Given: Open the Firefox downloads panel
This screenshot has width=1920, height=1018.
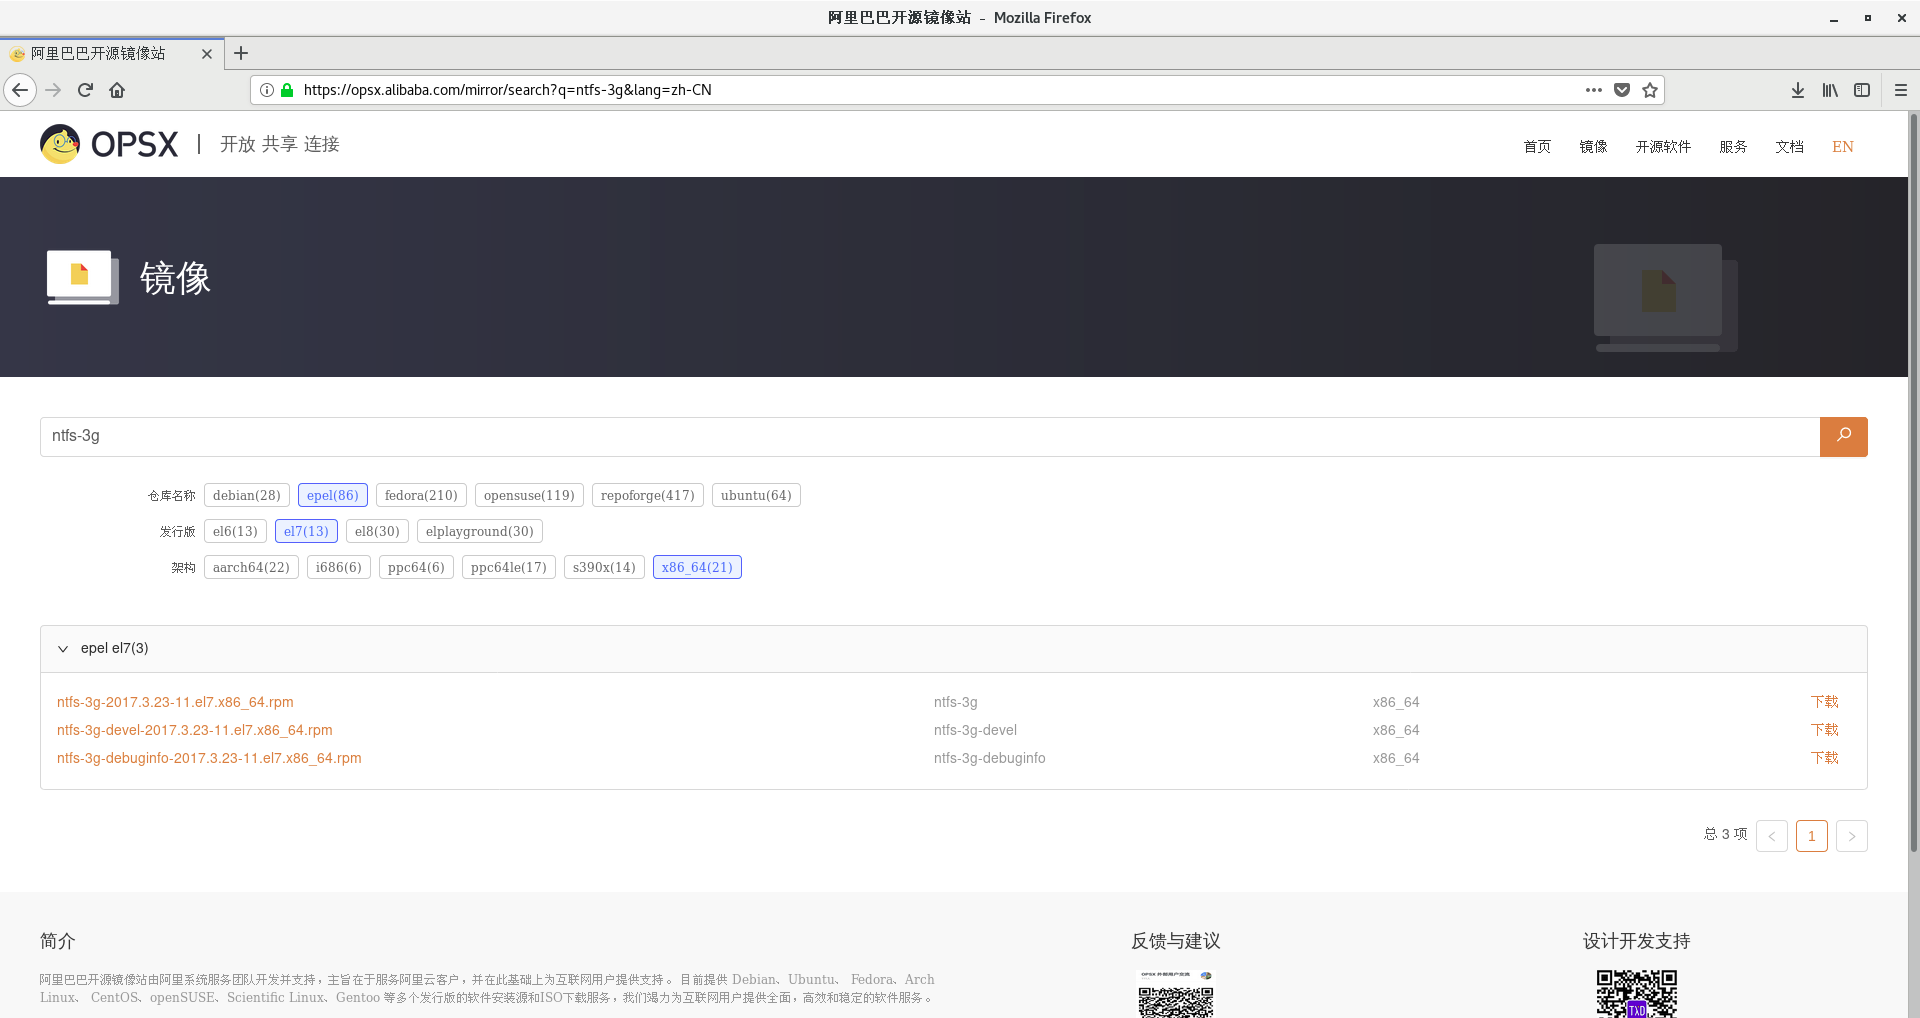Looking at the screenshot, I should click(1798, 90).
